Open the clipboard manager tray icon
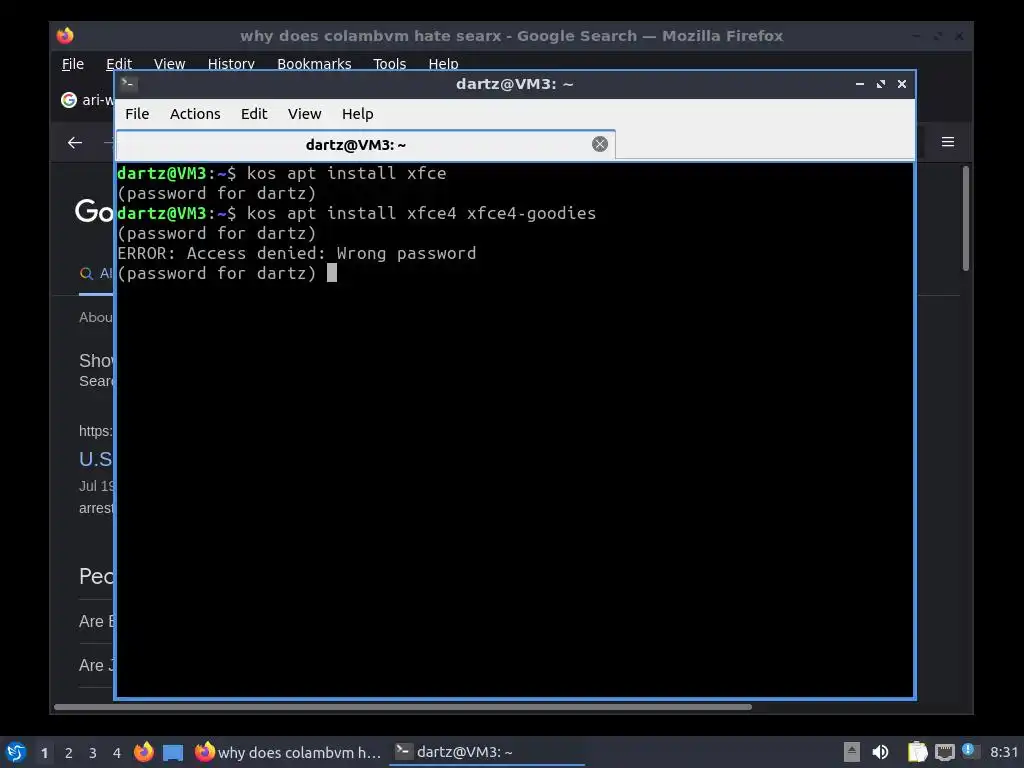Image resolution: width=1024 pixels, height=768 pixels. click(917, 752)
